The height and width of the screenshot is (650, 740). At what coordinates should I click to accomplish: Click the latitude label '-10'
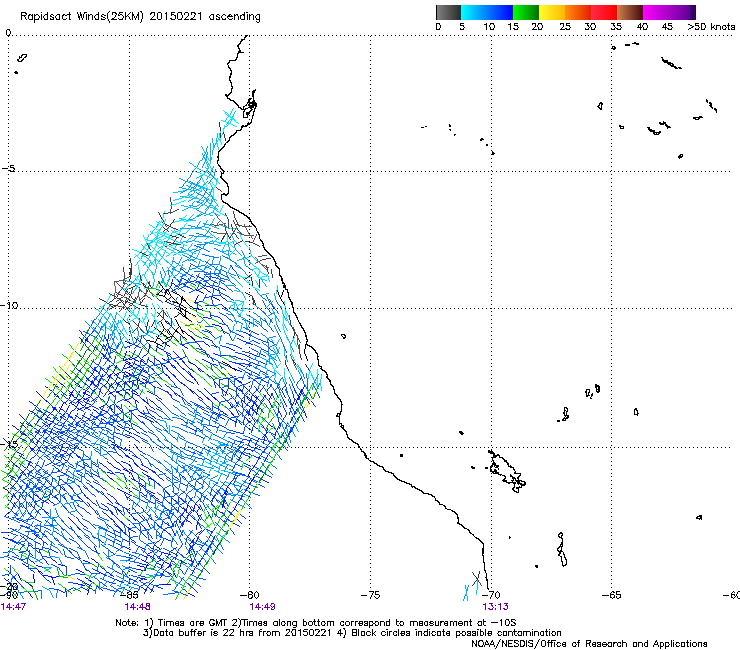(x=9, y=305)
